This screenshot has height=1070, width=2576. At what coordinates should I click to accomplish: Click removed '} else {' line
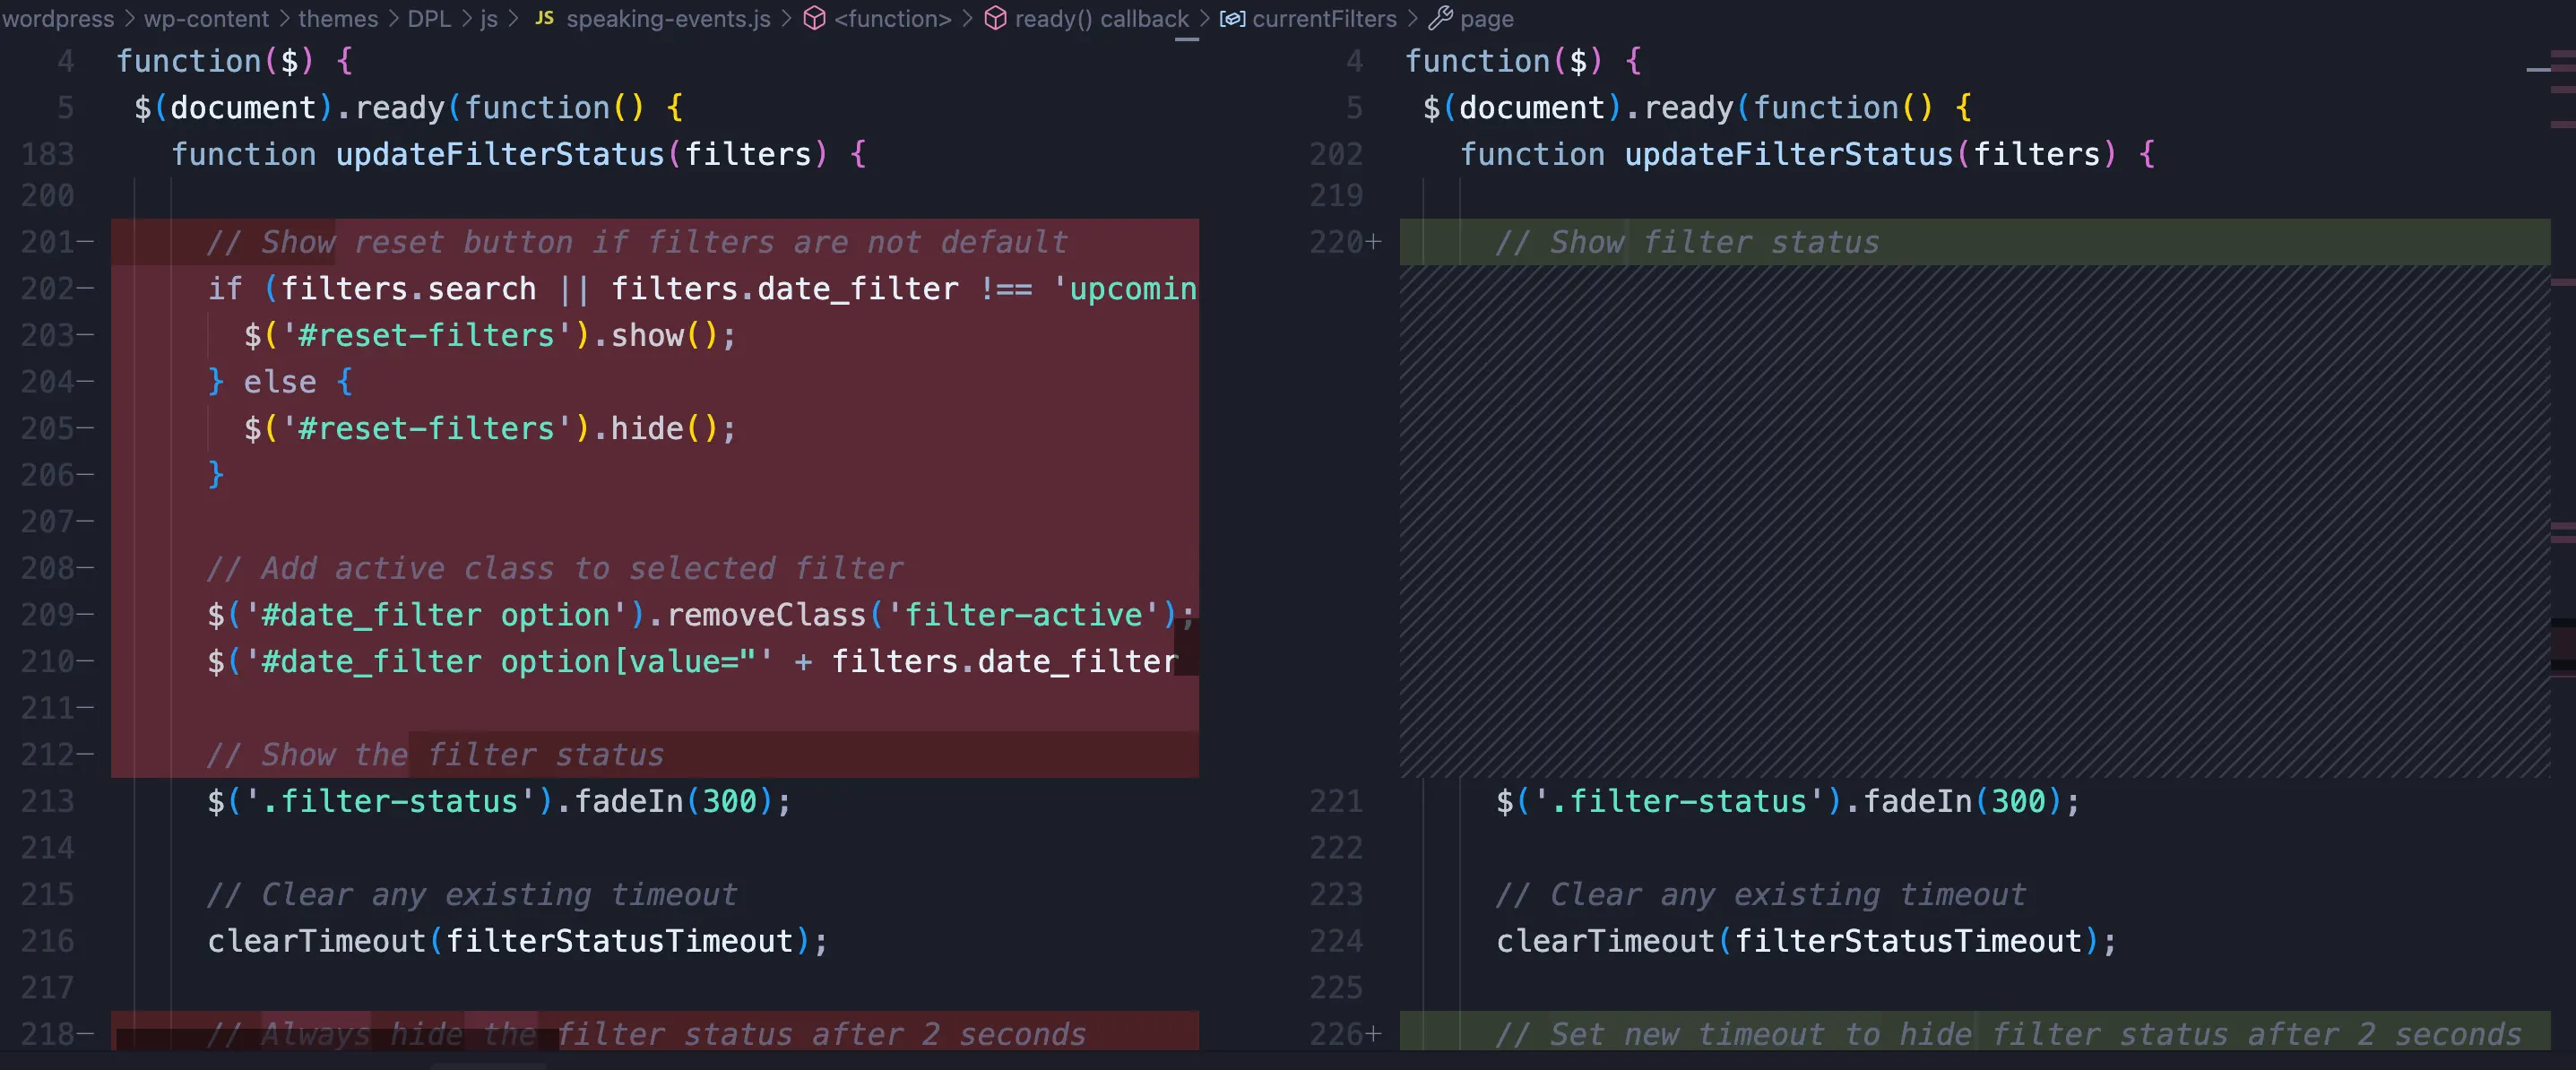280,382
